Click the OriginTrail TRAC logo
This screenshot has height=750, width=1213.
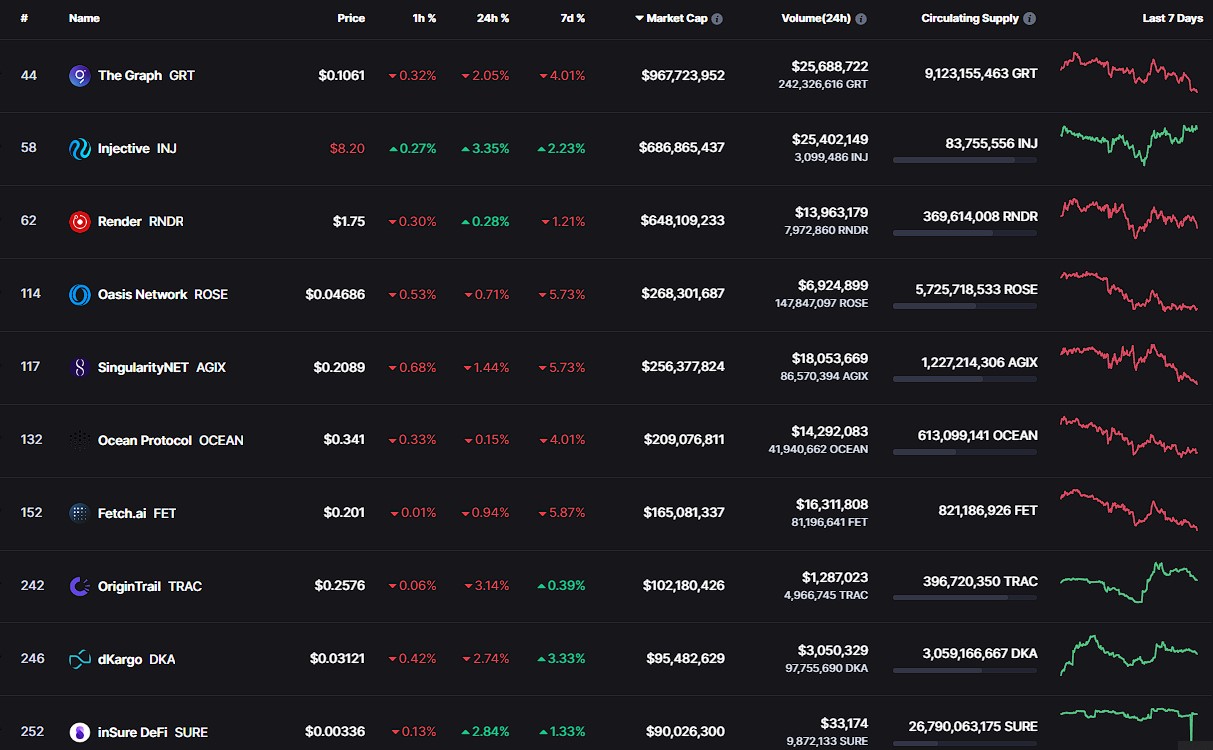pos(80,586)
